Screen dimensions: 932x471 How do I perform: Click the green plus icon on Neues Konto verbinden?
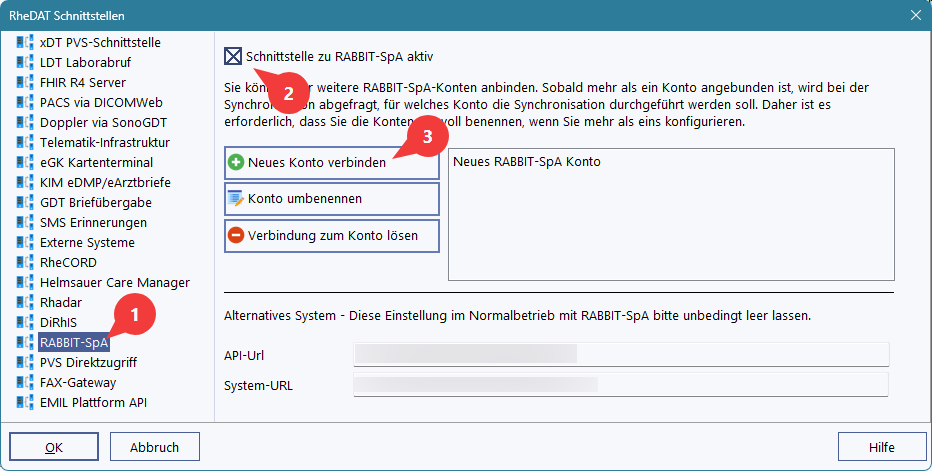(x=236, y=162)
